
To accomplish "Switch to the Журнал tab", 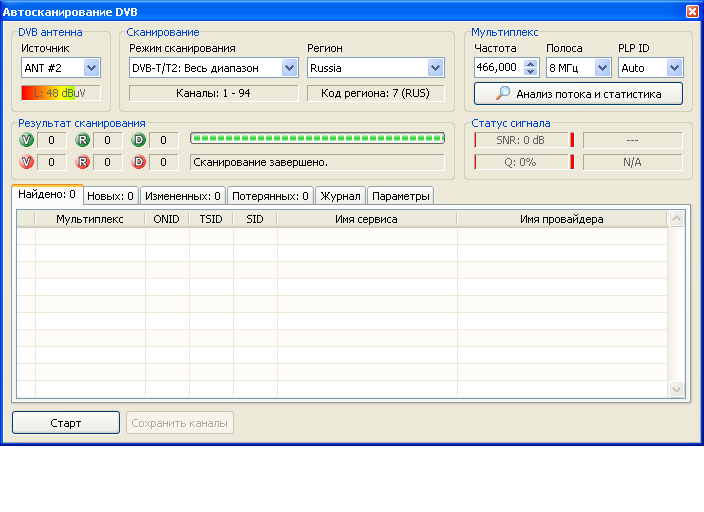I will point(340,196).
